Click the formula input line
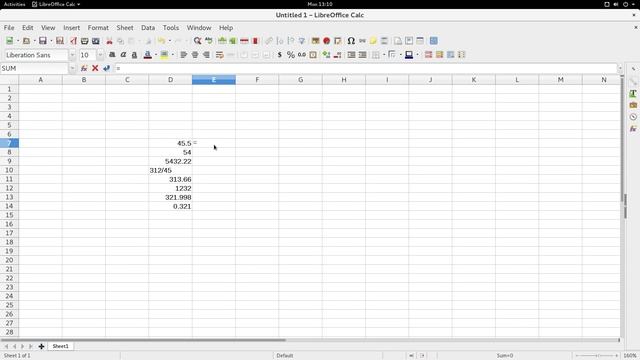Viewport: 640px width, 360px height. pos(366,68)
